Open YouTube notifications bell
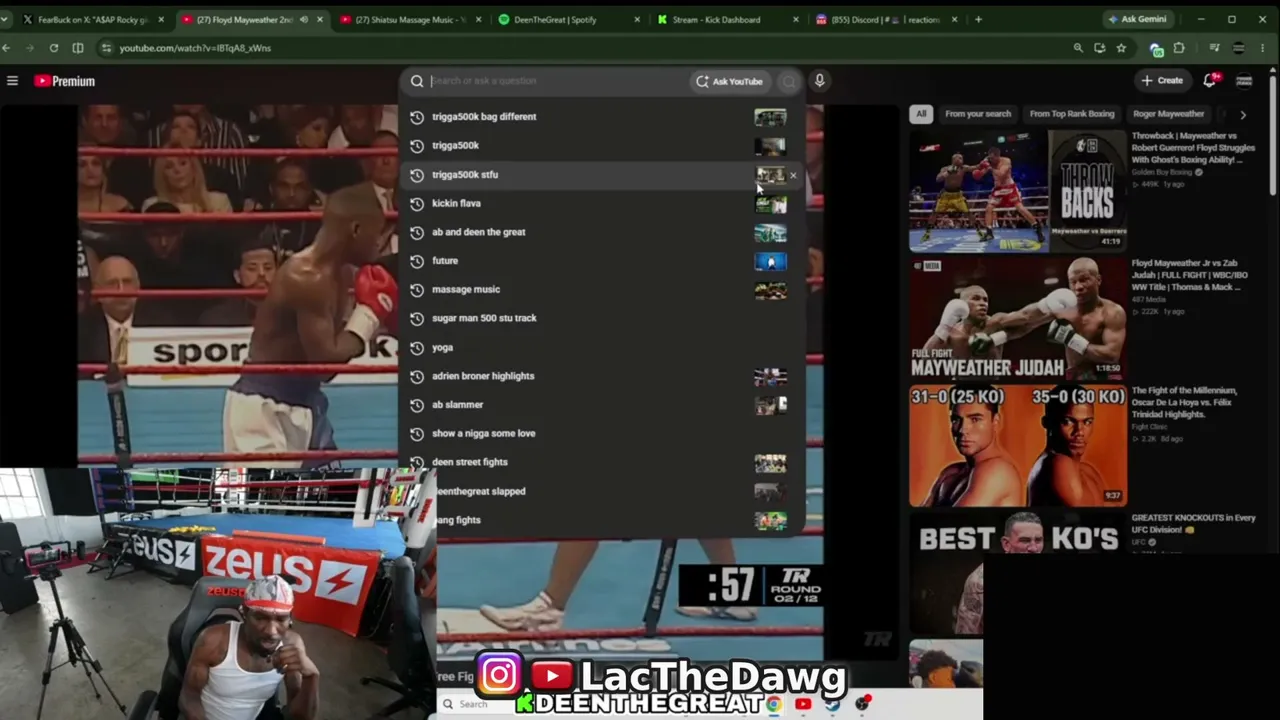This screenshot has height=720, width=1280. click(1210, 80)
